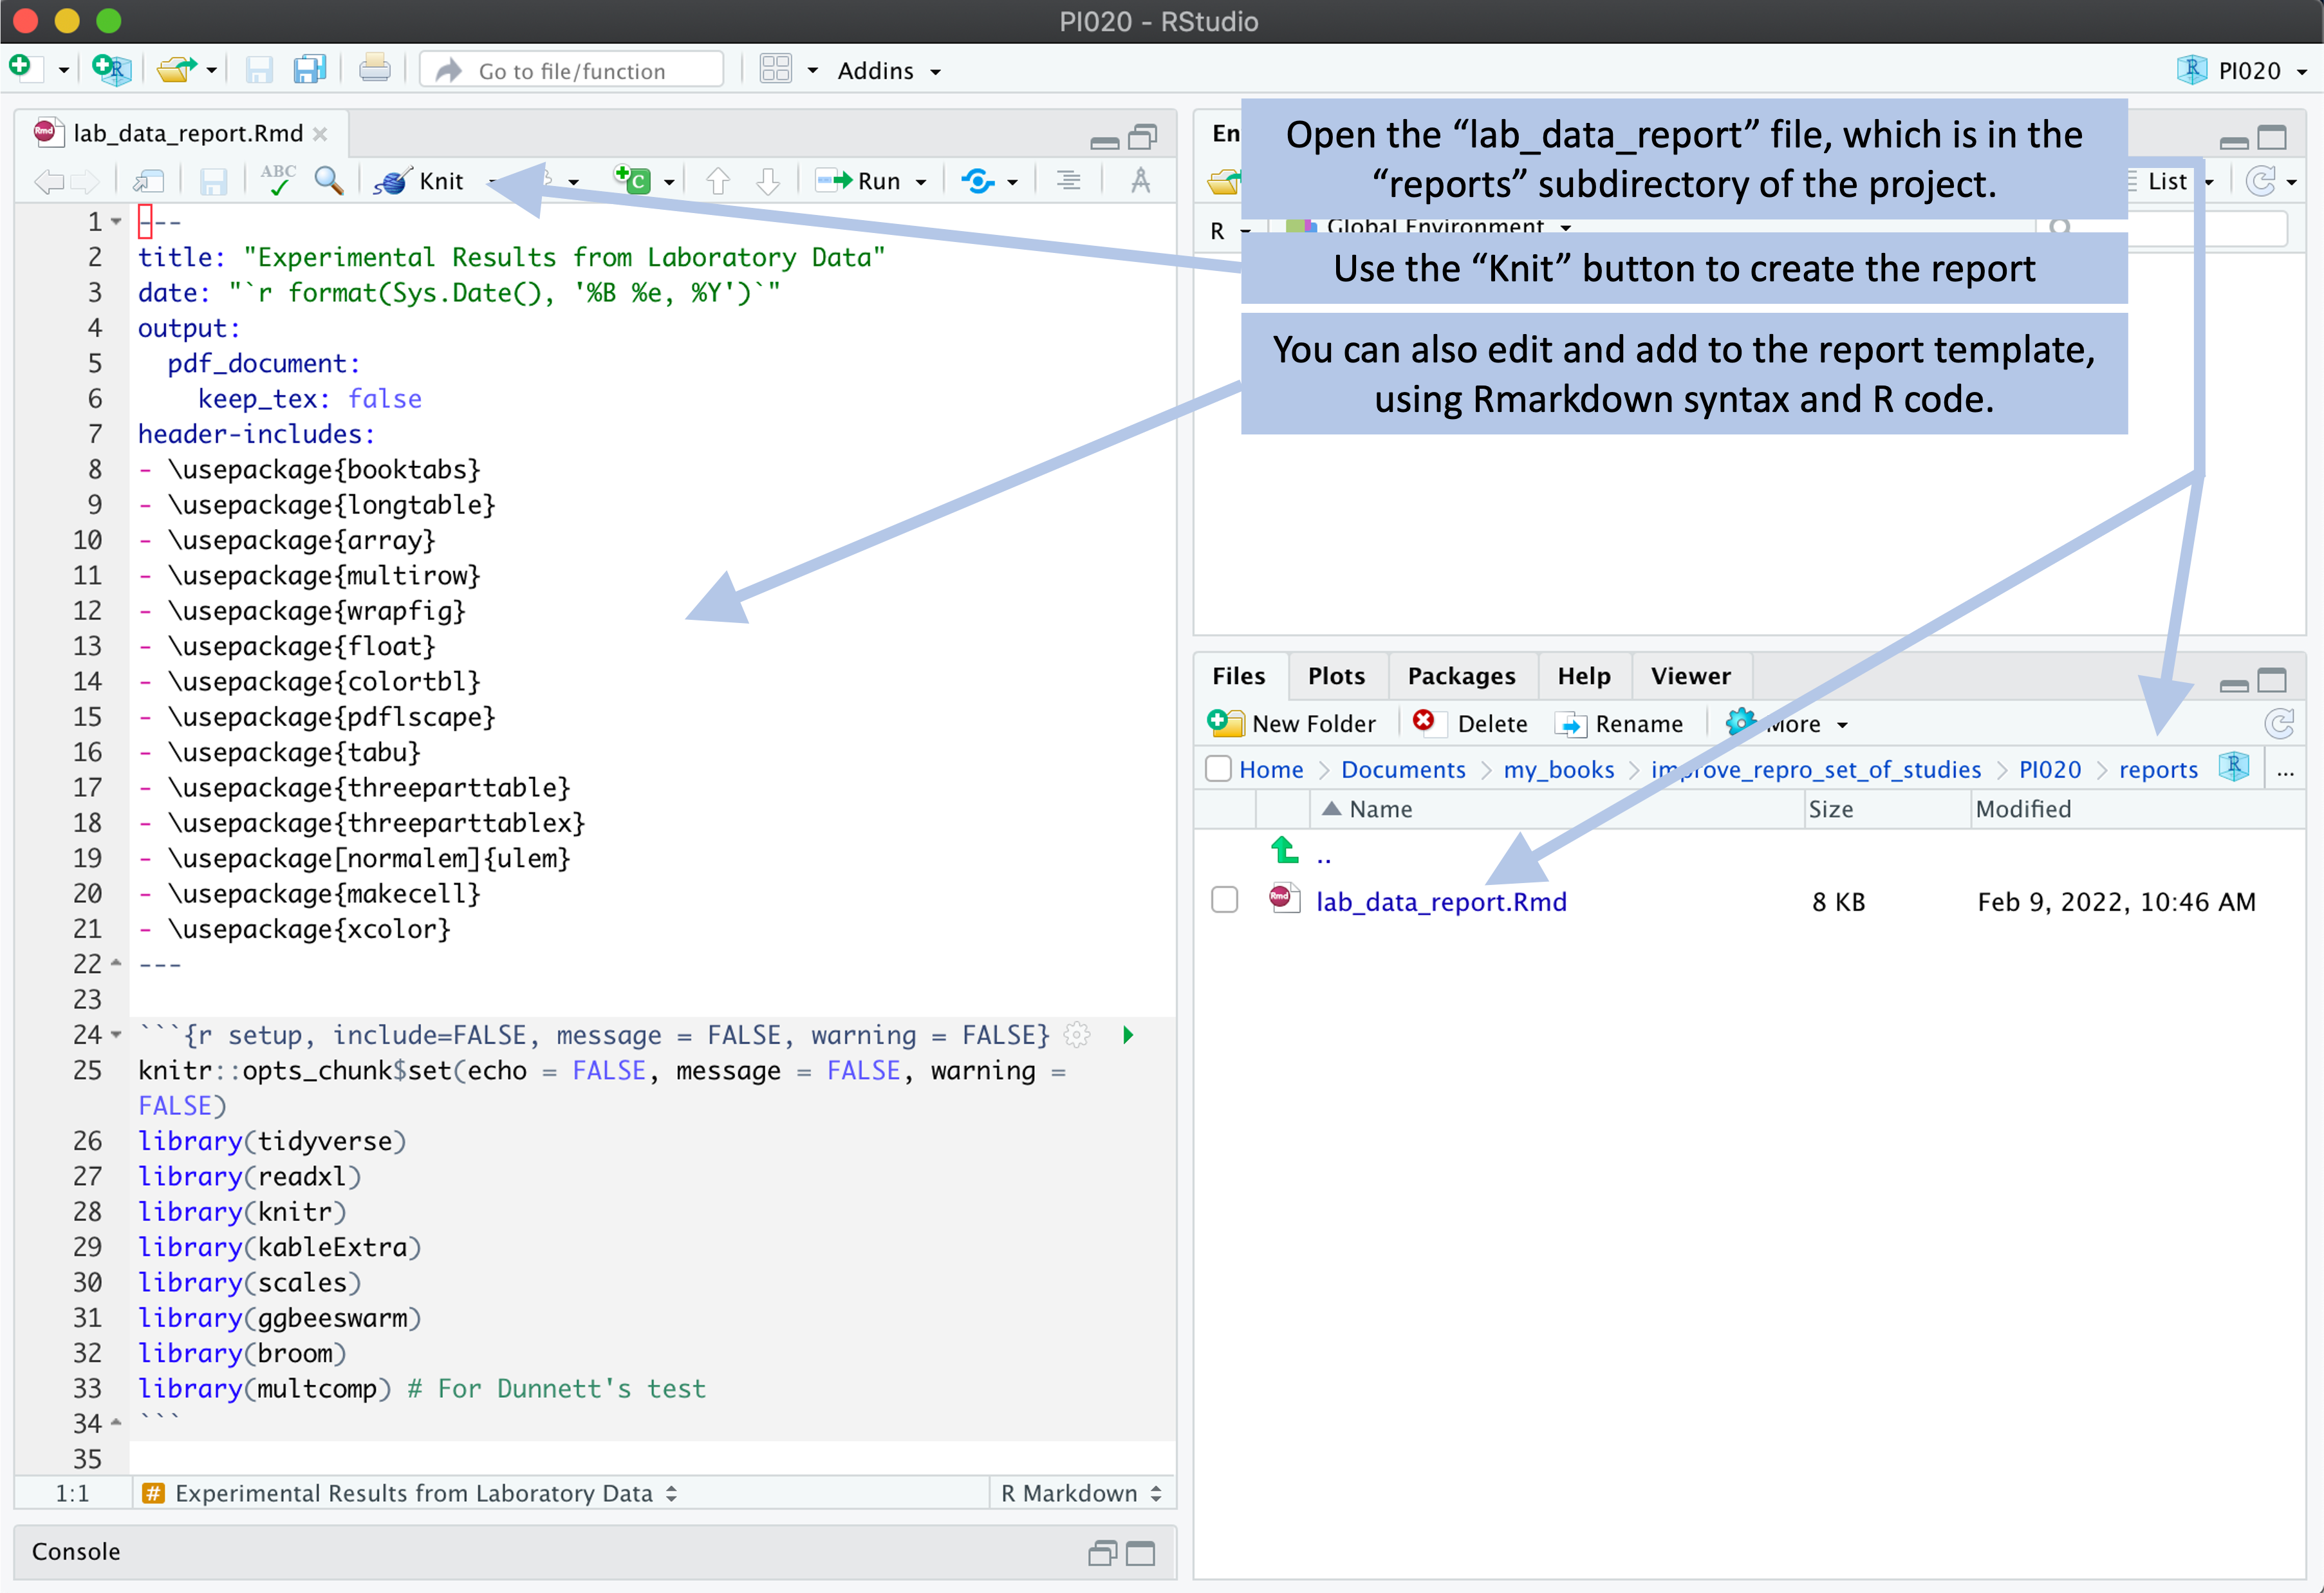Collapse the setup chunk fold arrow
The image size is (2324, 1593).
tap(116, 1035)
